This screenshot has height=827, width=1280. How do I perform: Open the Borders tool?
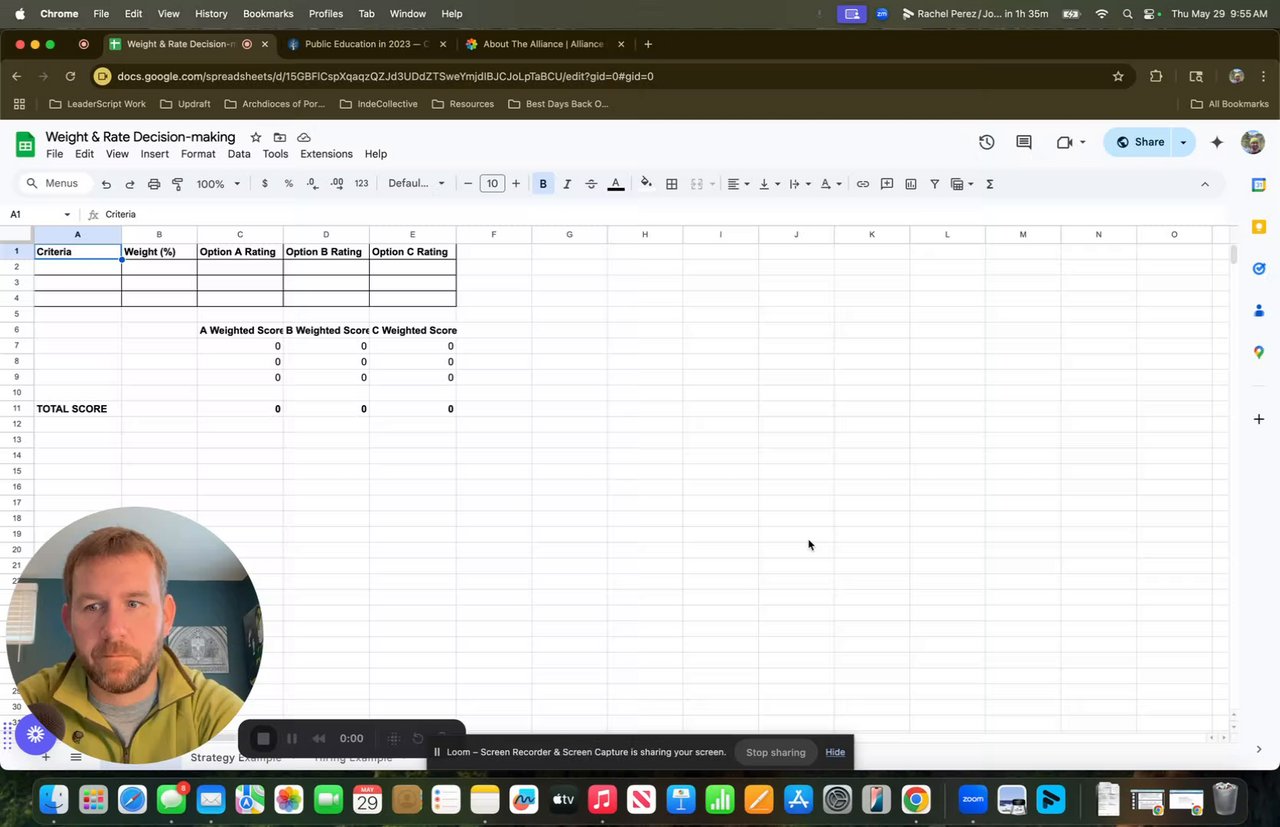pos(672,184)
